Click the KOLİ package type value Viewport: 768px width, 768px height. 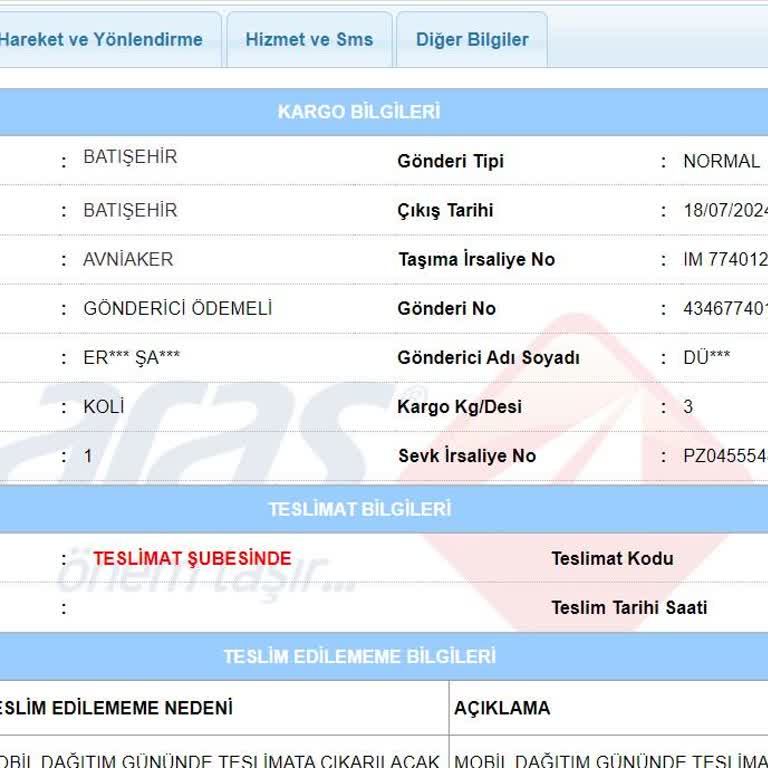(x=104, y=407)
